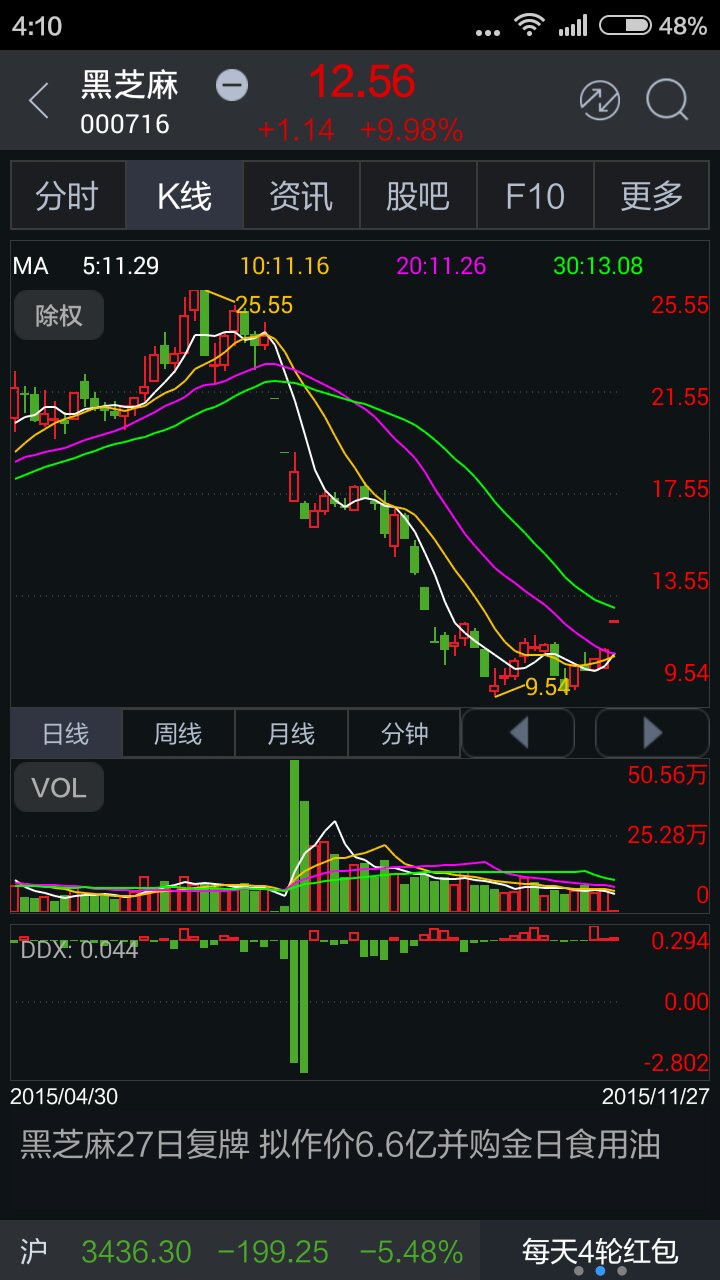Image resolution: width=720 pixels, height=1280 pixels.
Task: Tap the +1.14 price change
Action: (x=296, y=130)
